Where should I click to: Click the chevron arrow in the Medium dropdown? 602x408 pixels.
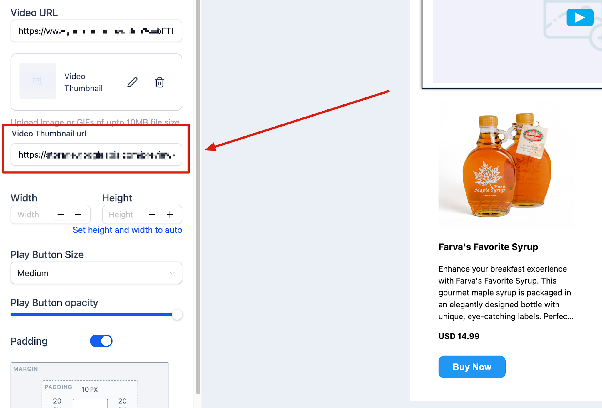172,273
